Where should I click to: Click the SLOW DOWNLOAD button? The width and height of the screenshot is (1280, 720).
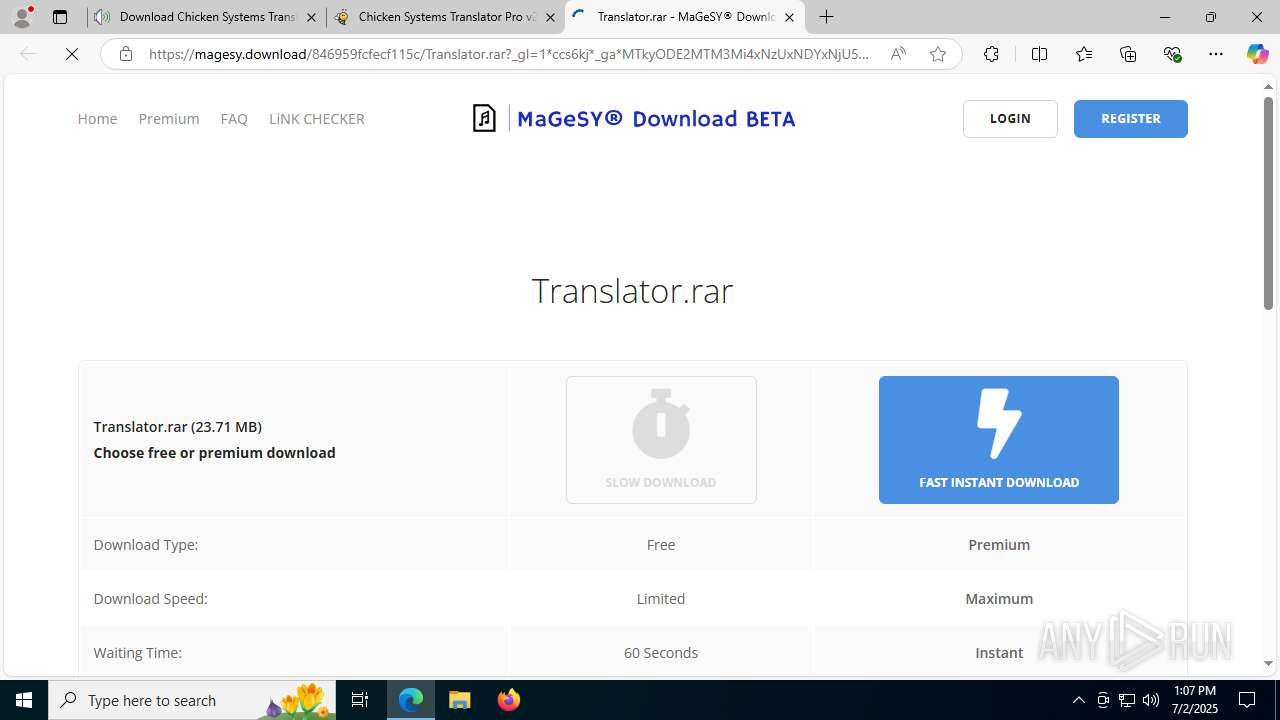point(661,440)
